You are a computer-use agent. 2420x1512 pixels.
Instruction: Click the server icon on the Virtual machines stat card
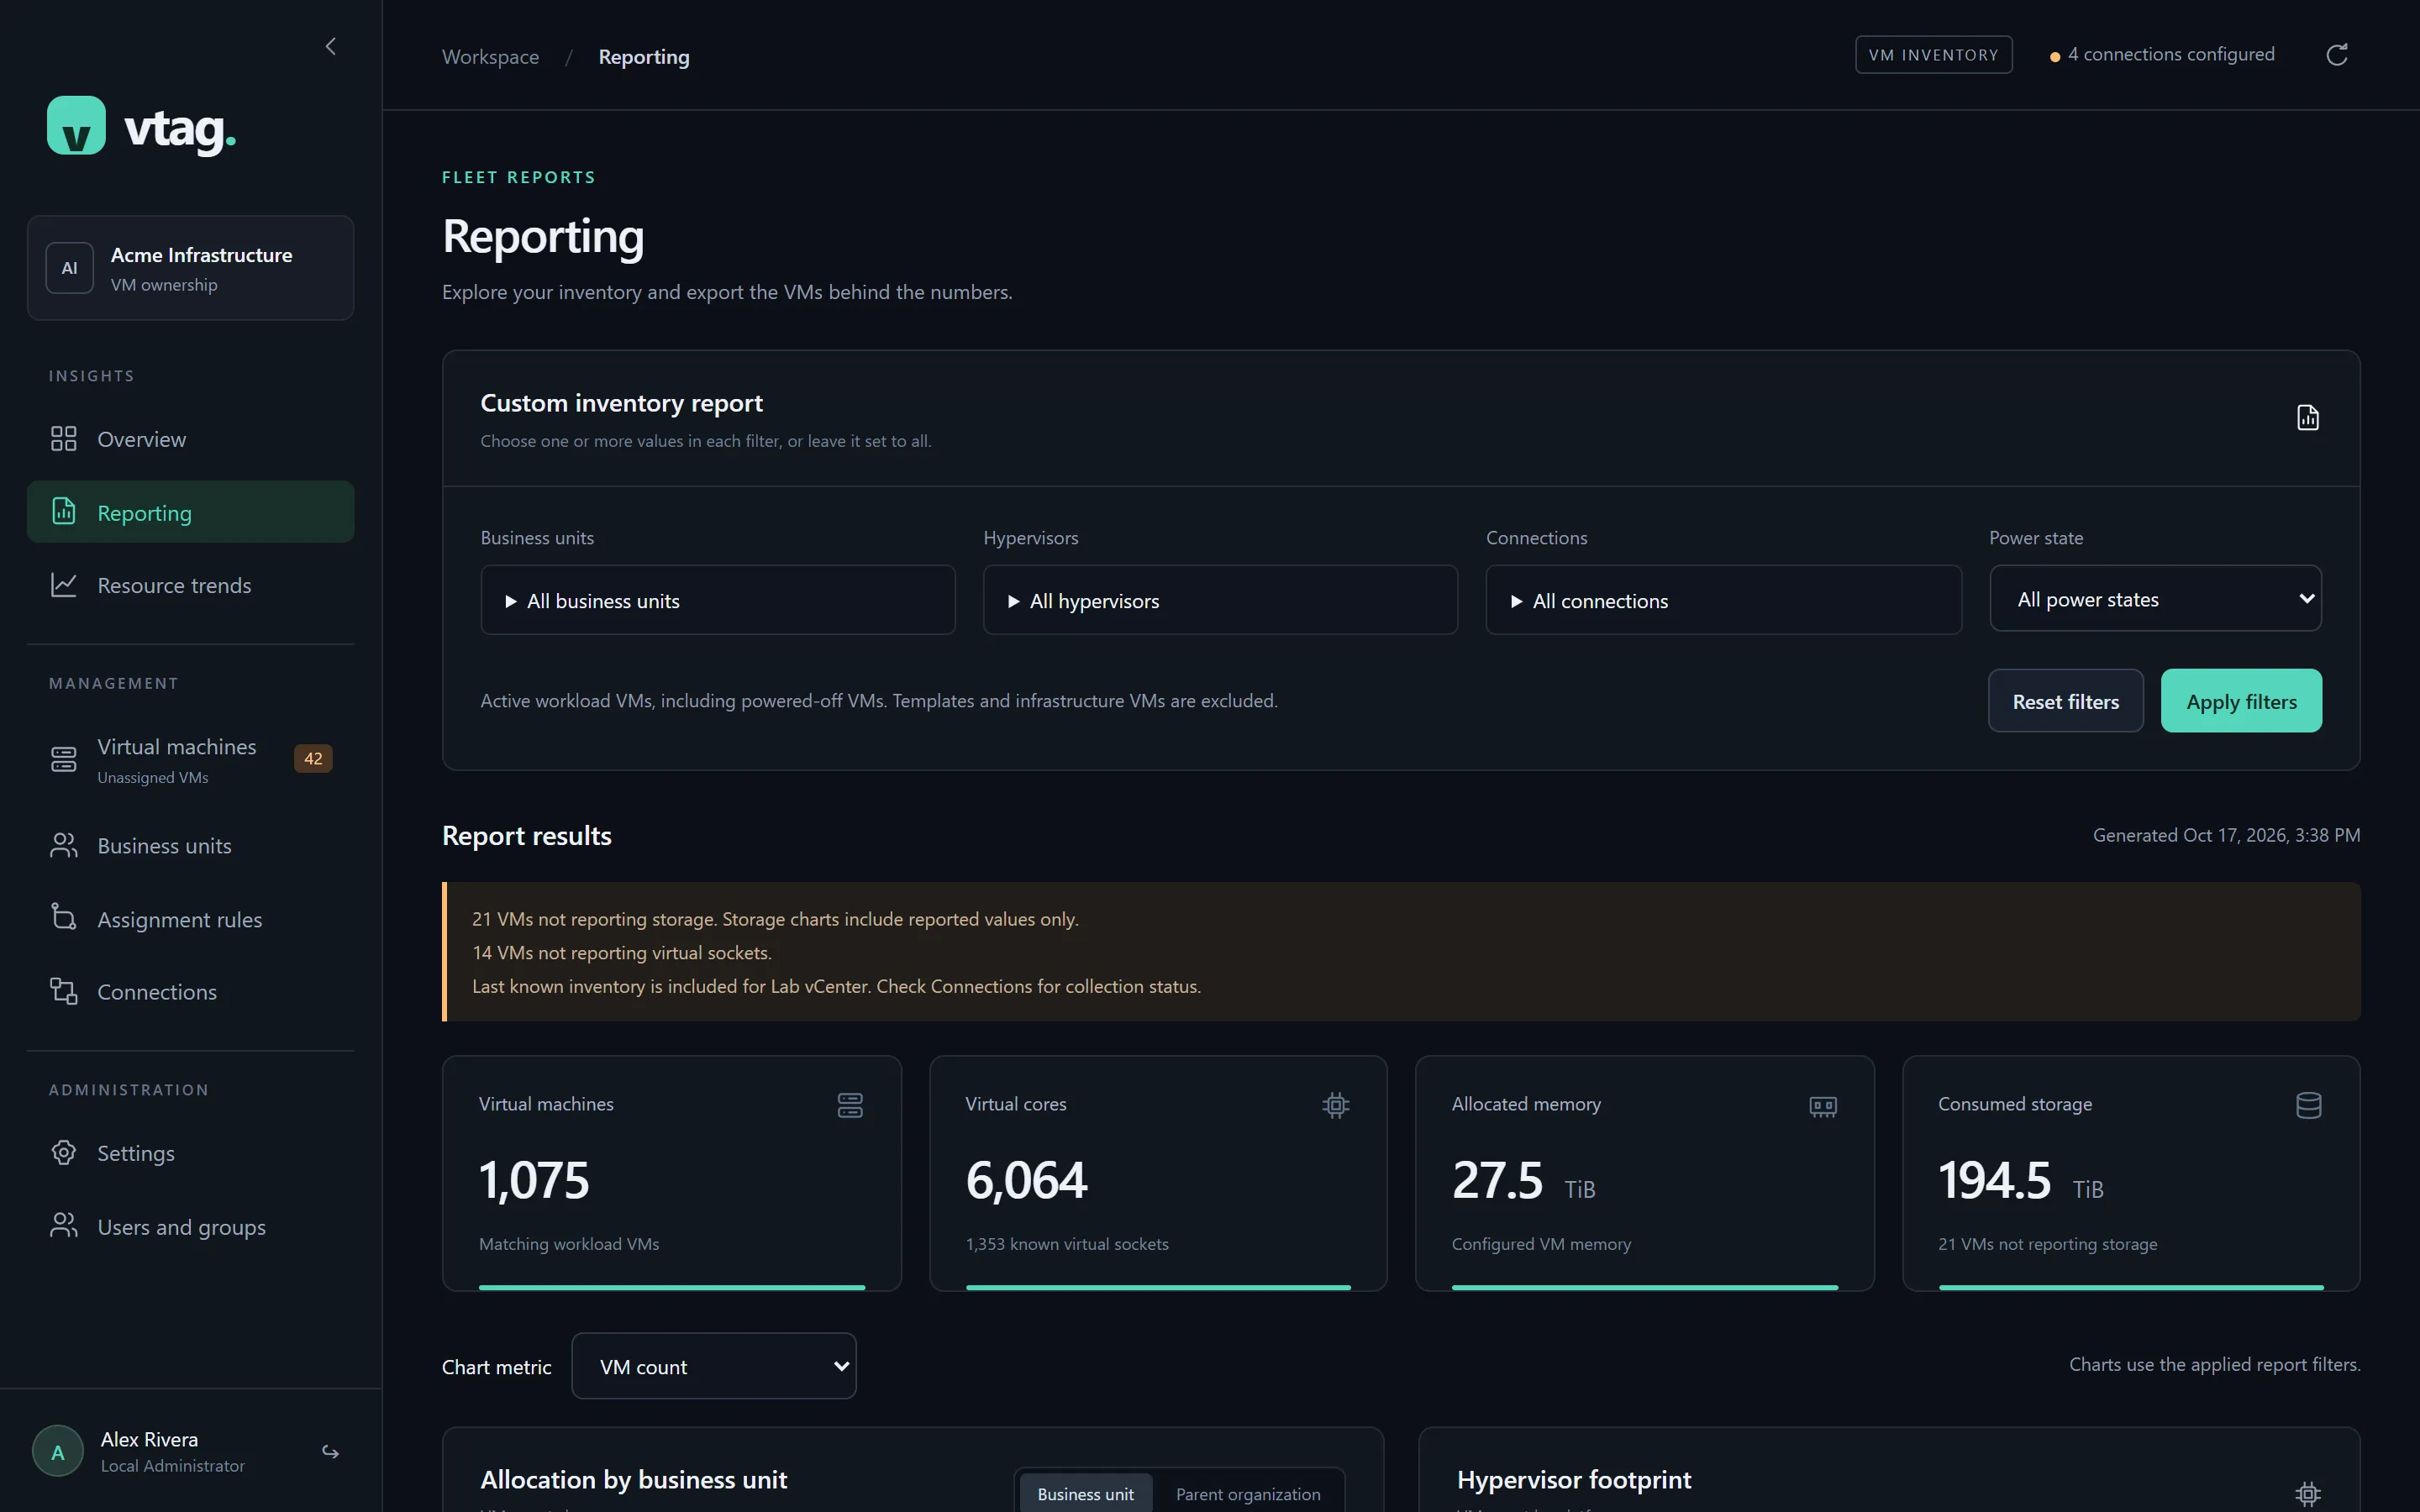coord(850,1105)
